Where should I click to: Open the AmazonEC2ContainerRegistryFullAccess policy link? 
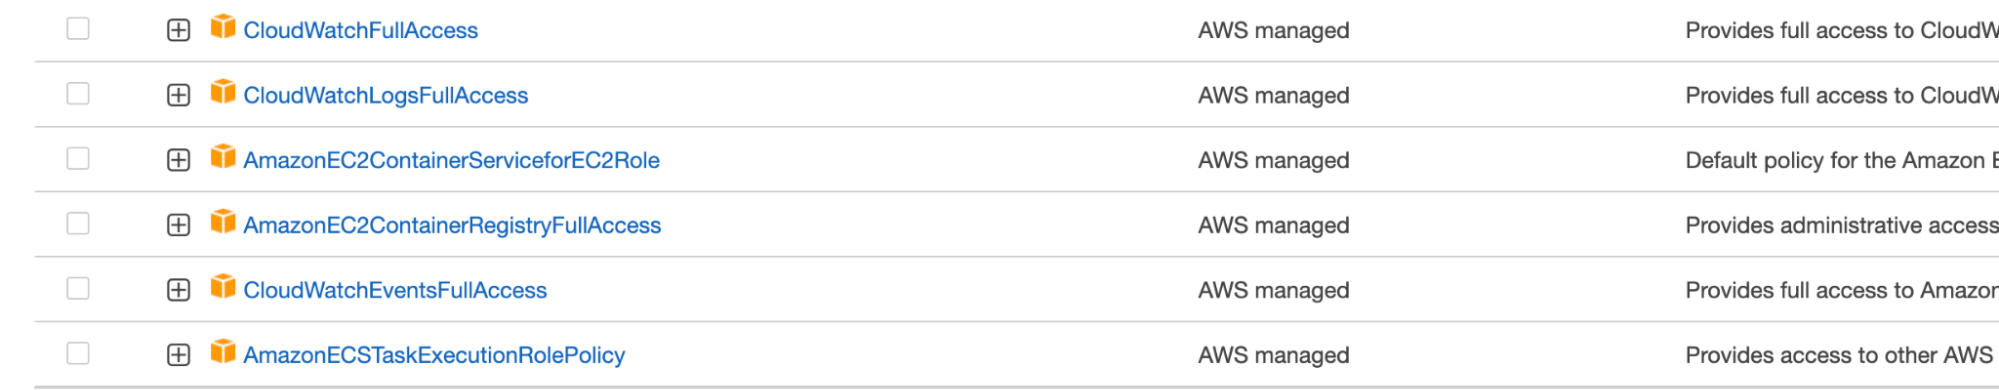click(452, 226)
